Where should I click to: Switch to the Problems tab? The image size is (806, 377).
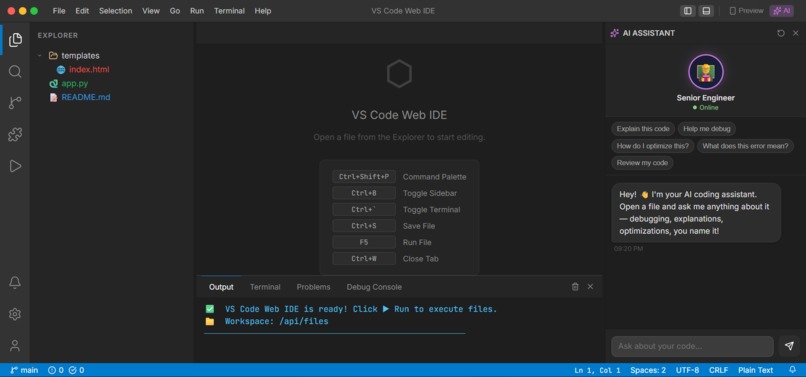coord(314,287)
